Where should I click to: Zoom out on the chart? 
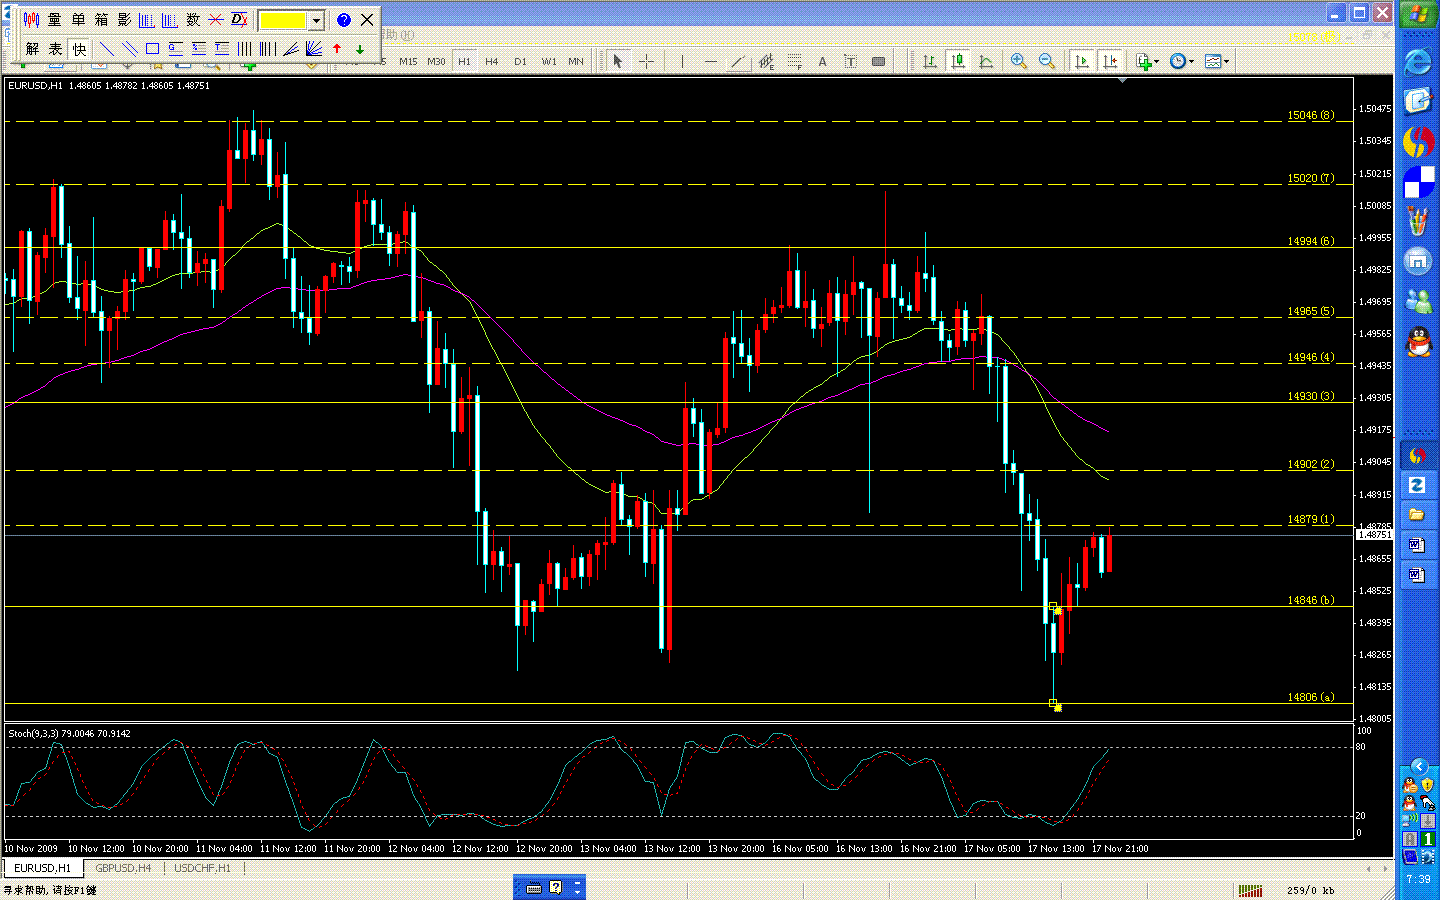pyautogui.click(x=1047, y=61)
